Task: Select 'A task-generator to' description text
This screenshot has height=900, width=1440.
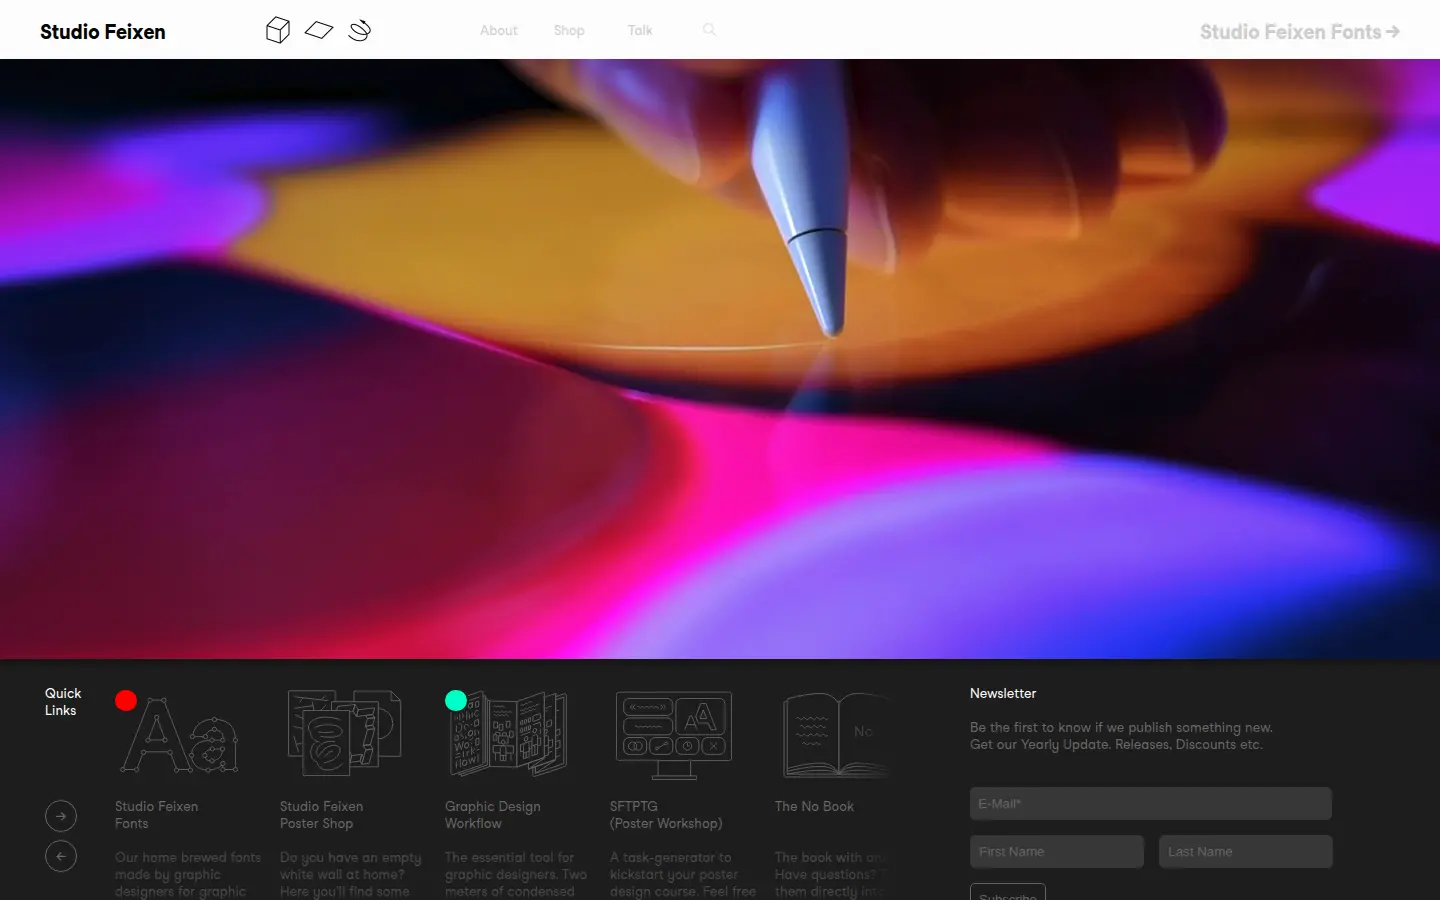Action: tap(671, 857)
